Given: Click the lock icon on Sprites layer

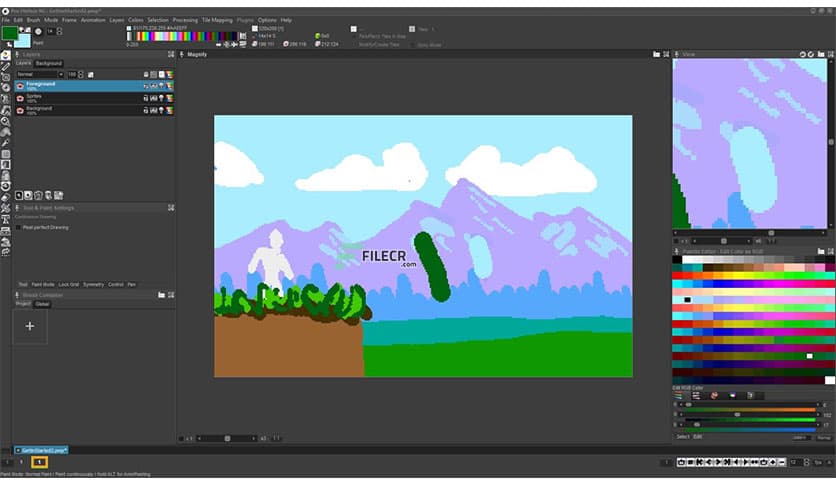Looking at the screenshot, I should (146, 98).
